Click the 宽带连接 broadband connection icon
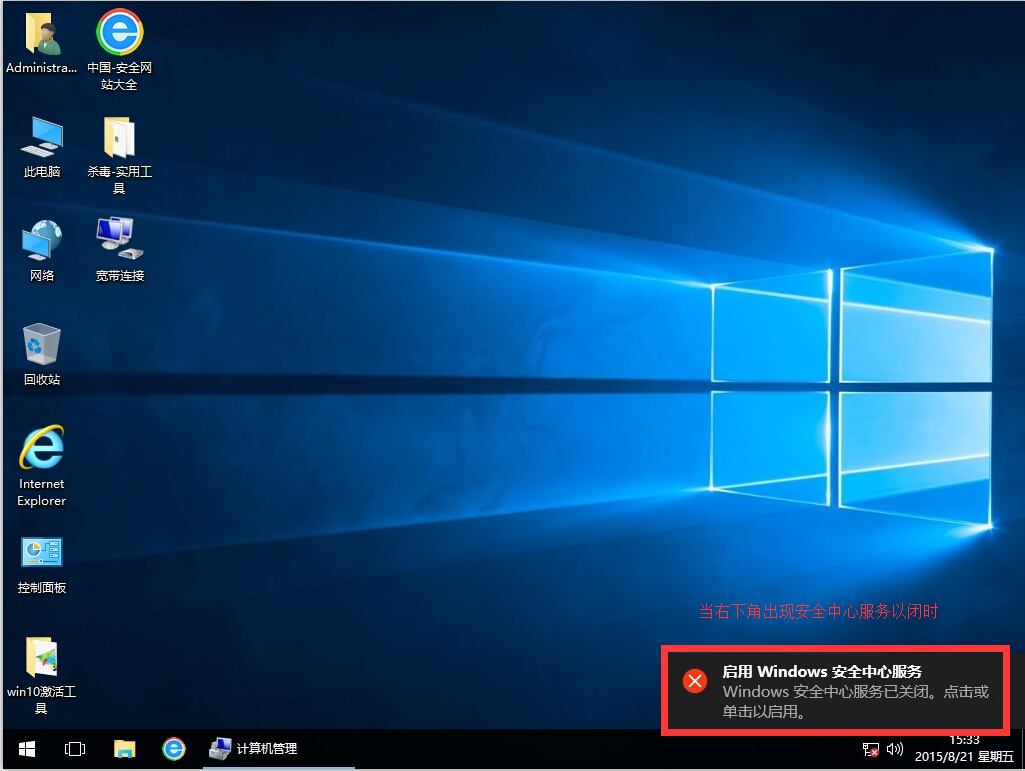 tap(119, 242)
